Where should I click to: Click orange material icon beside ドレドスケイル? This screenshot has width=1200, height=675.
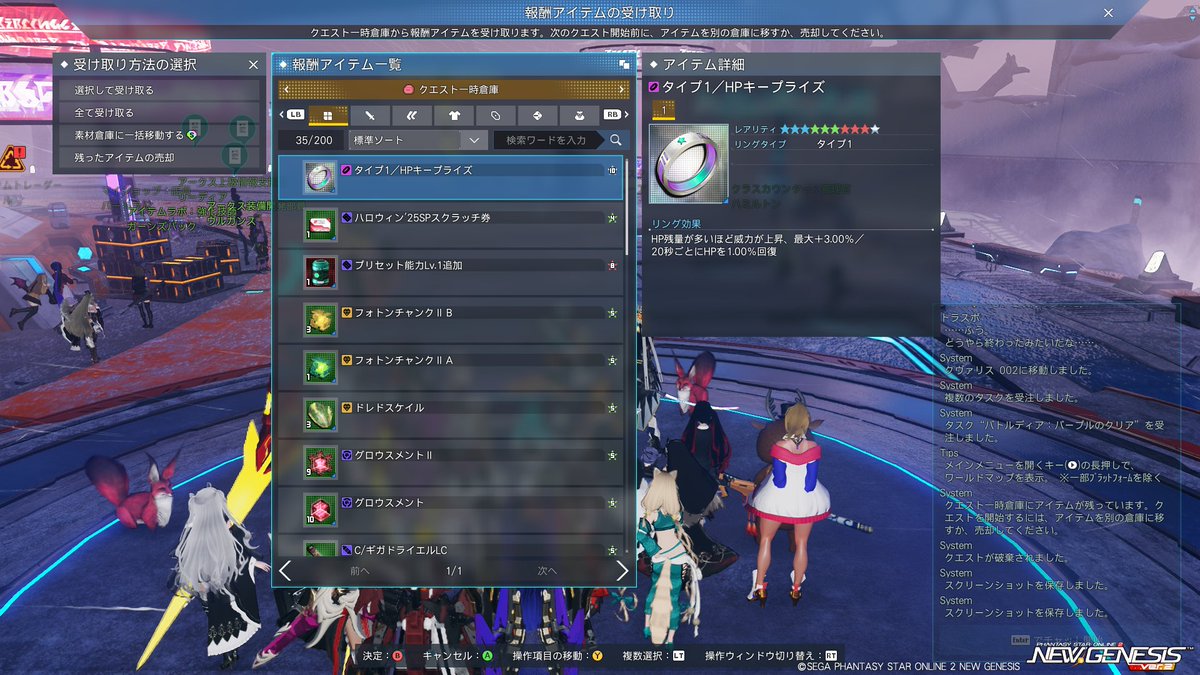(346, 408)
